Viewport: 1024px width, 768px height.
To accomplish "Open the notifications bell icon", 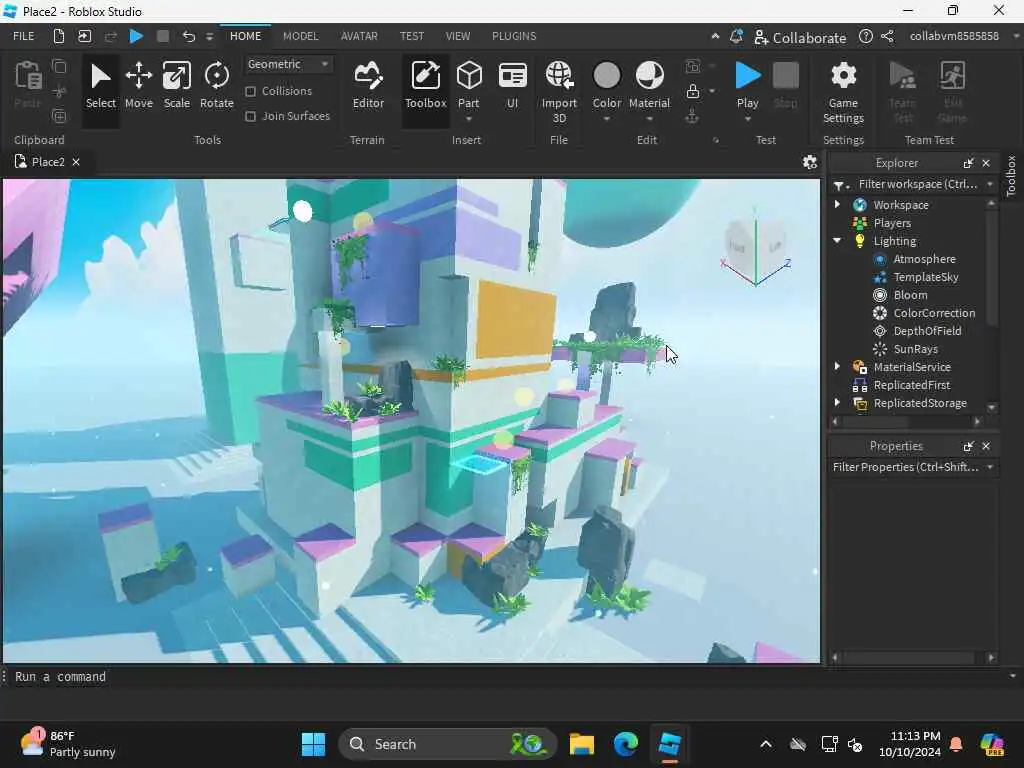I will 736,37.
